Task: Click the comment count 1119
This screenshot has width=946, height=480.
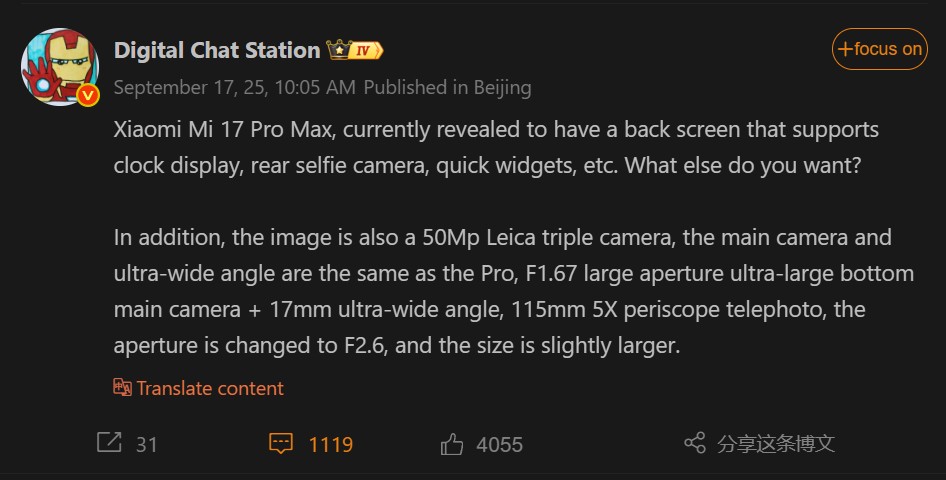Action: click(x=331, y=444)
